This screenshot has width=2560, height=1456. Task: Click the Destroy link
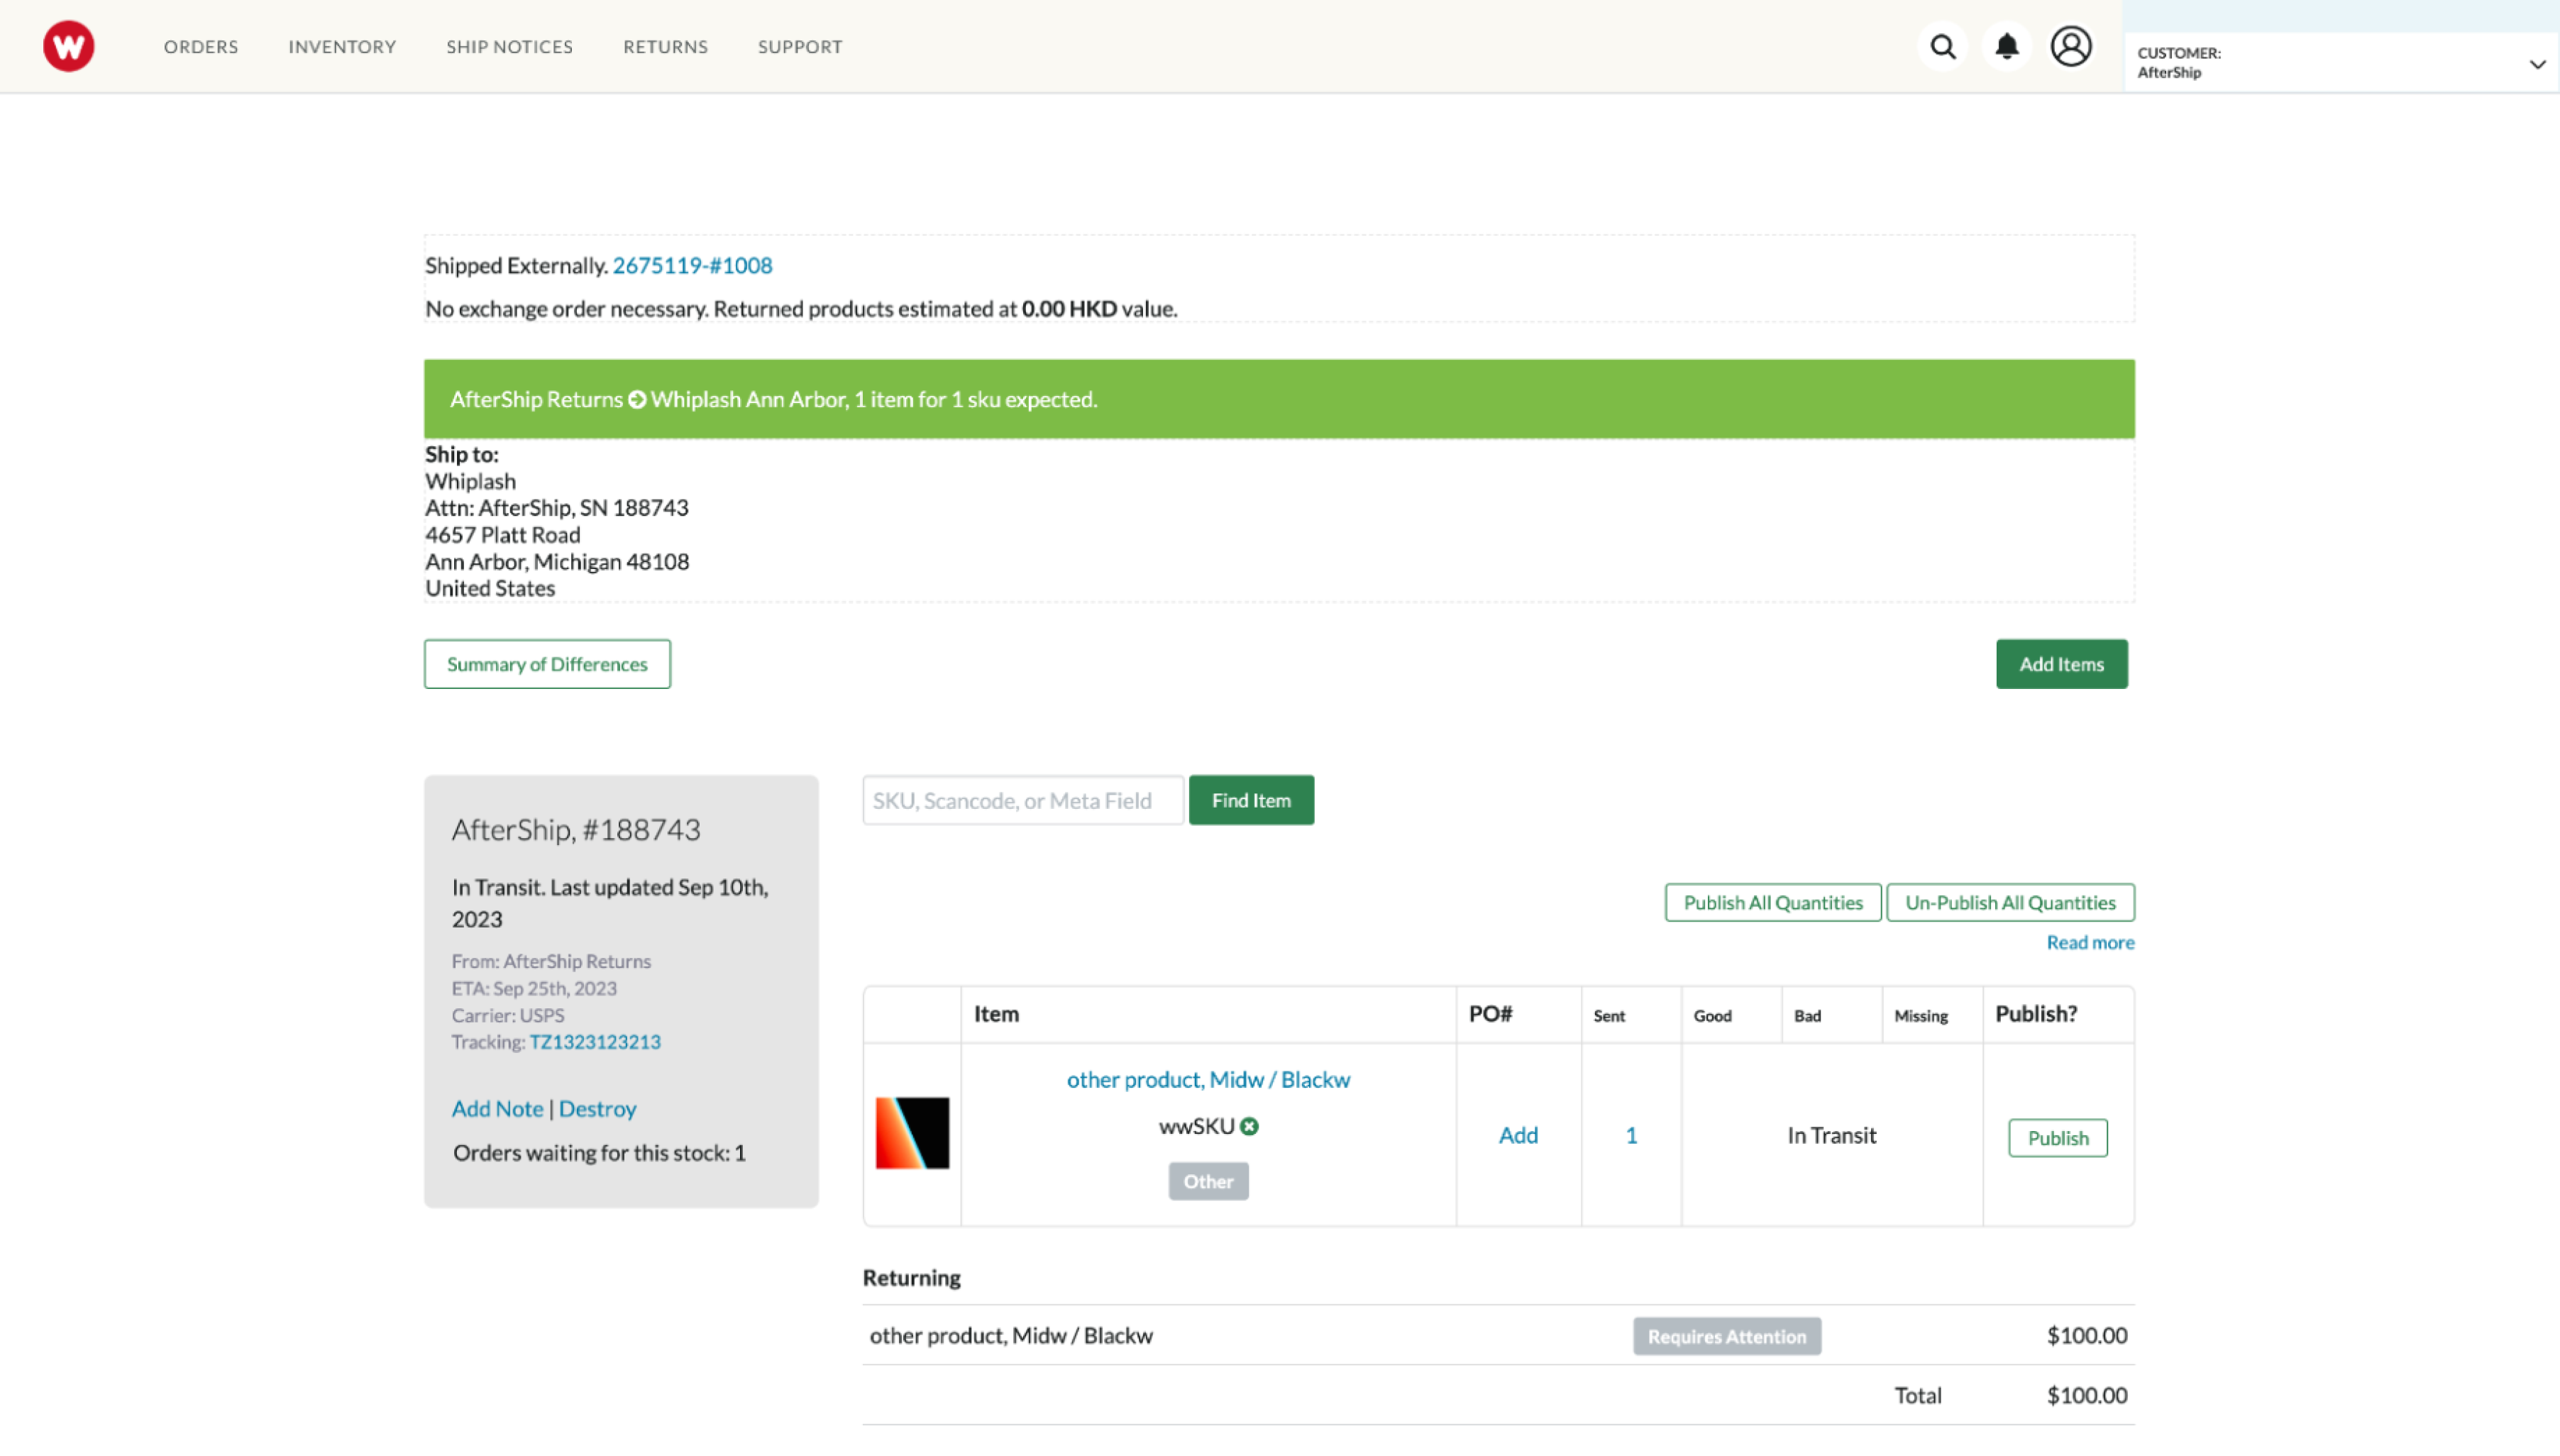597,1108
